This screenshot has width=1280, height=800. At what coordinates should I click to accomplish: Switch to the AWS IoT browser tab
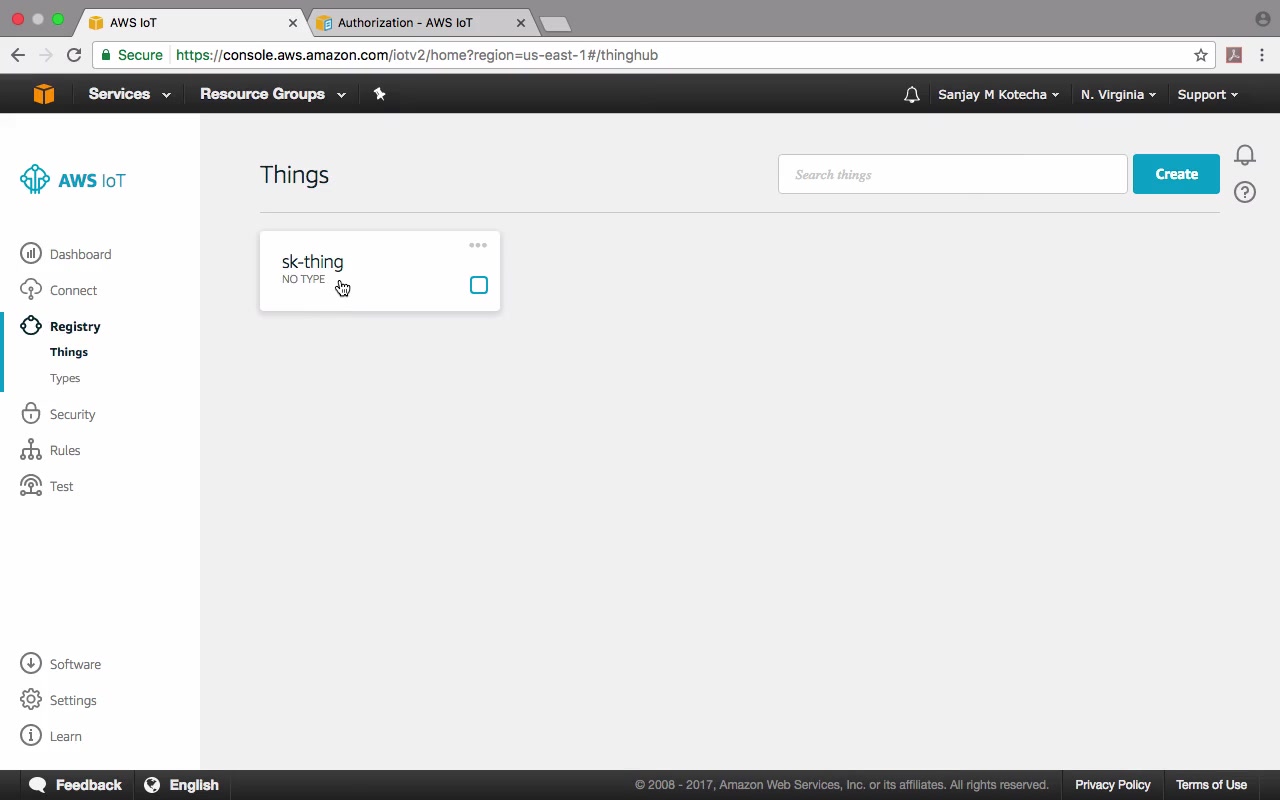(x=190, y=22)
